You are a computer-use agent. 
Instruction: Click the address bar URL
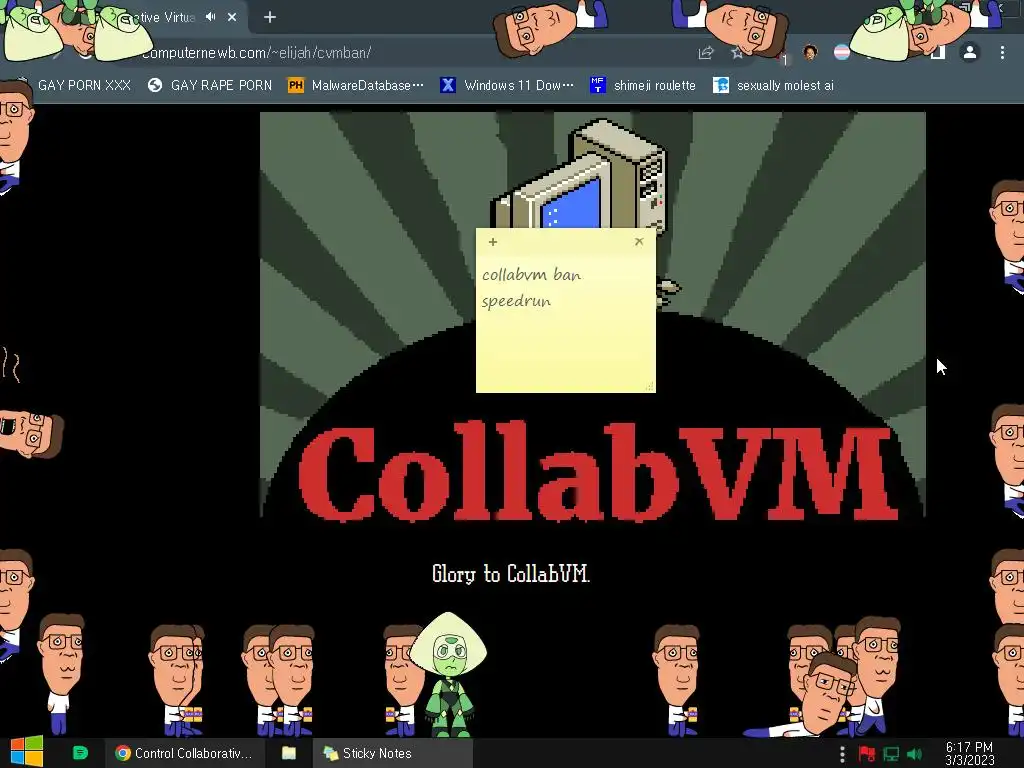256,53
